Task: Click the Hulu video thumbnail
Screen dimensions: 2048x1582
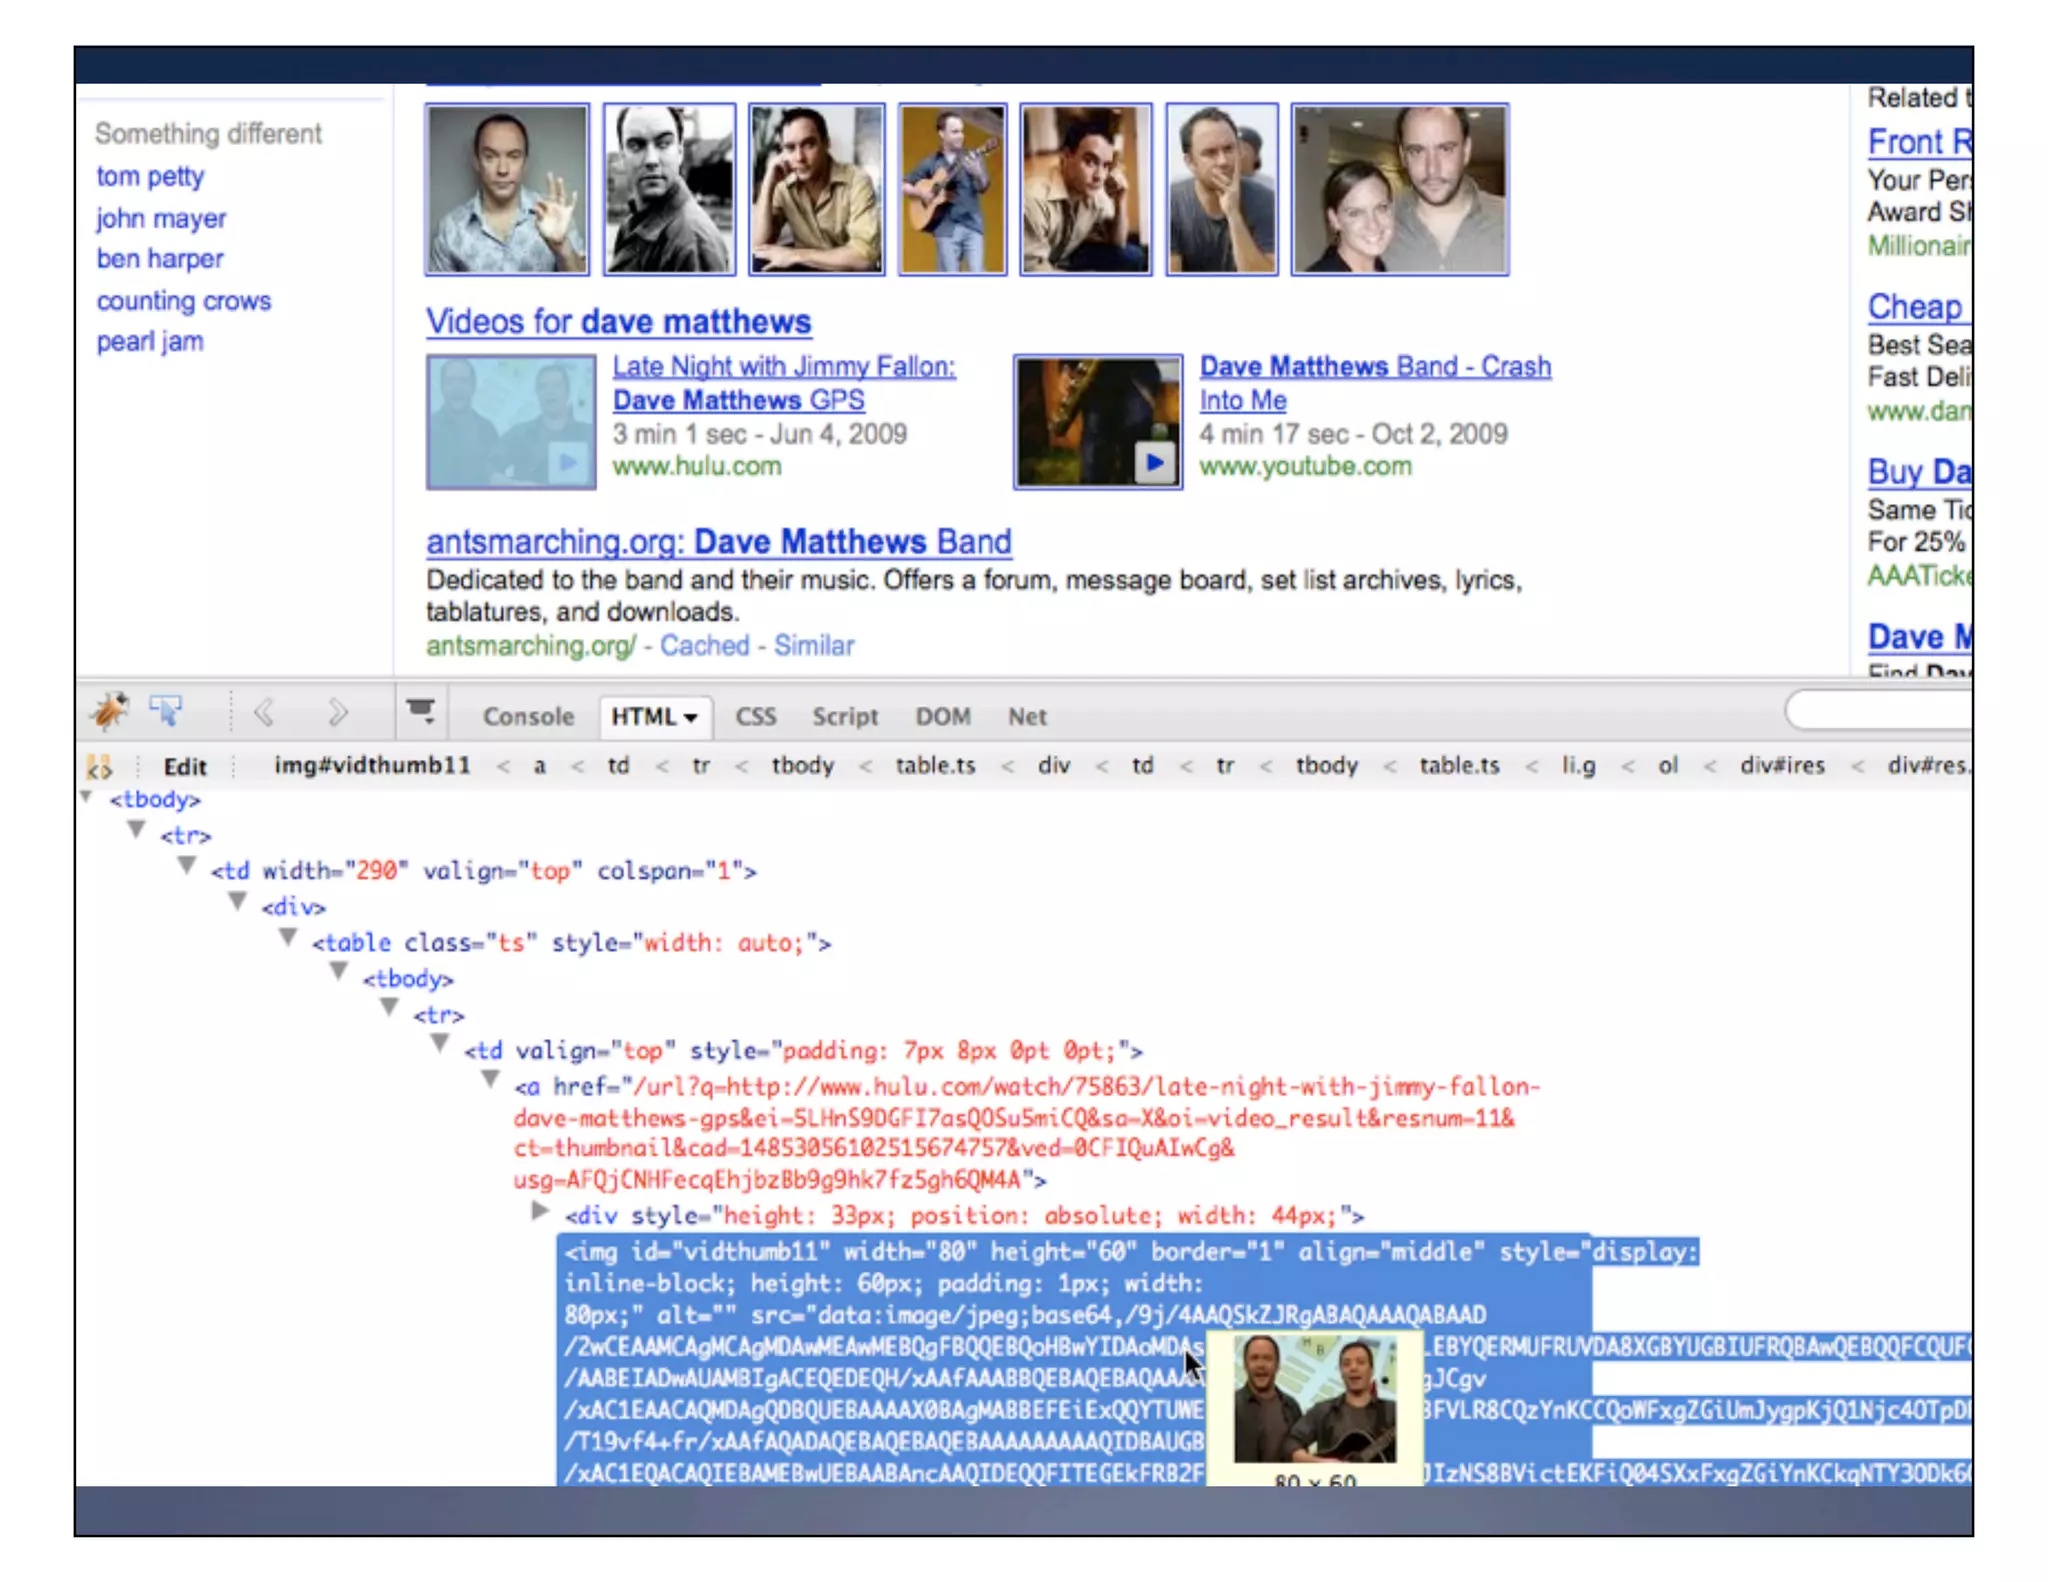Action: tap(511, 422)
